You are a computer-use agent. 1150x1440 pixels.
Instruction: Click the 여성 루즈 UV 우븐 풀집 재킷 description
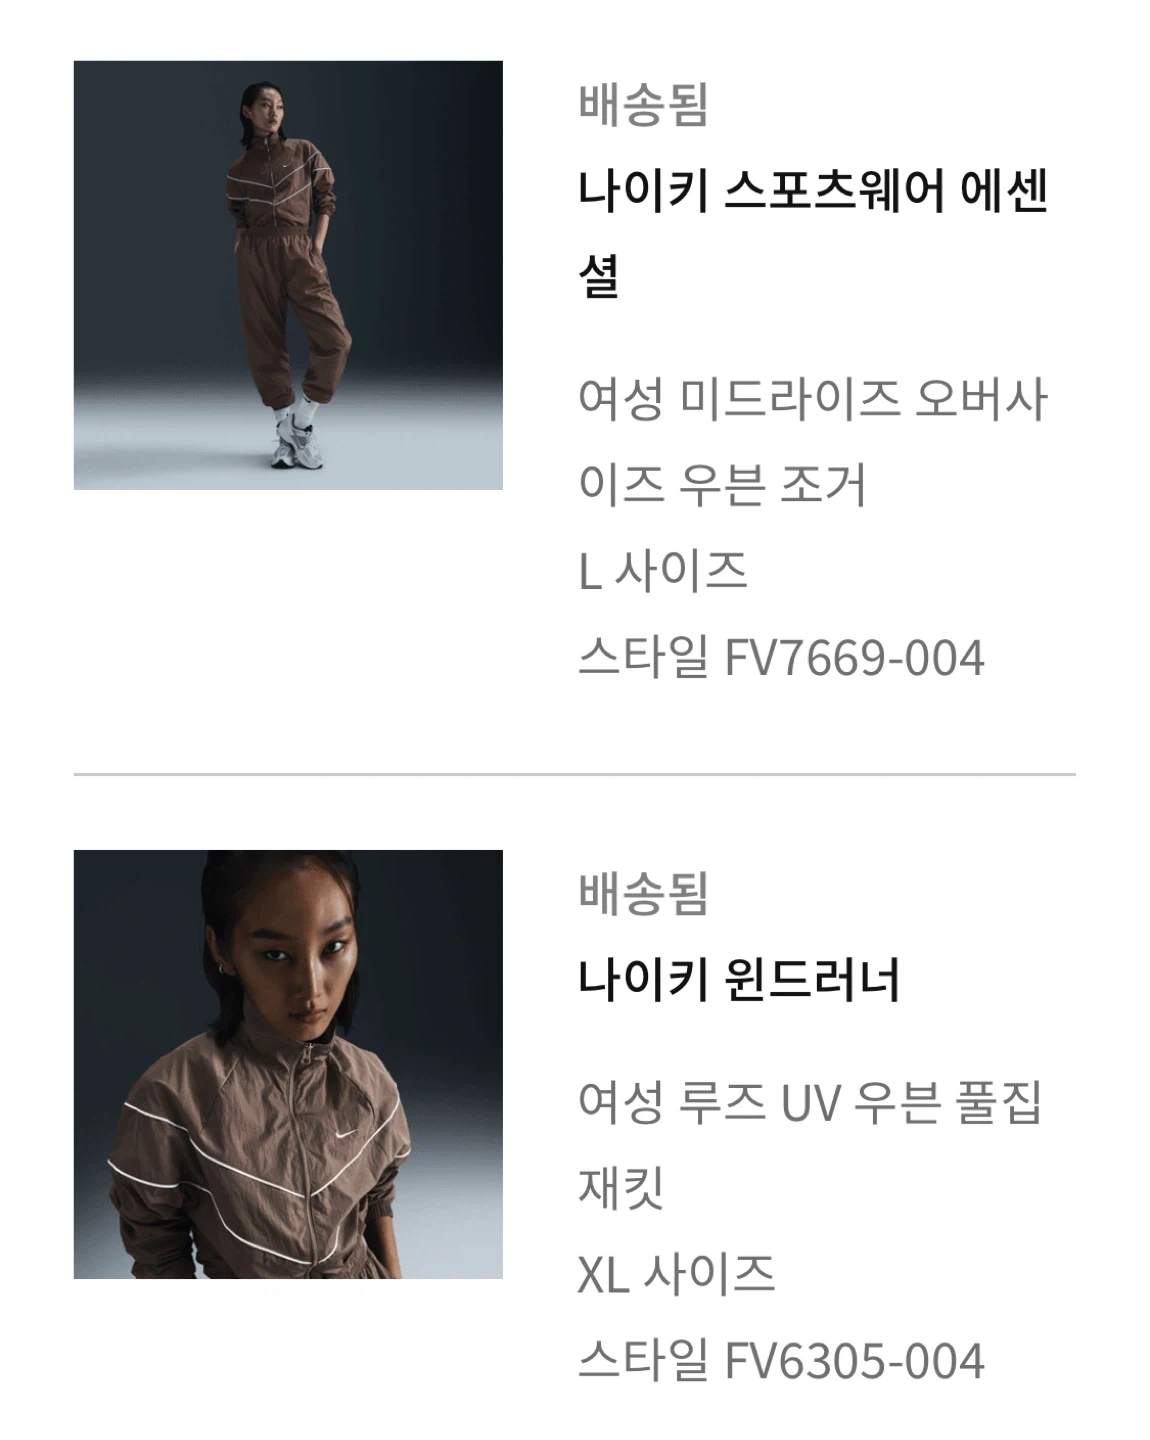pyautogui.click(x=810, y=1145)
